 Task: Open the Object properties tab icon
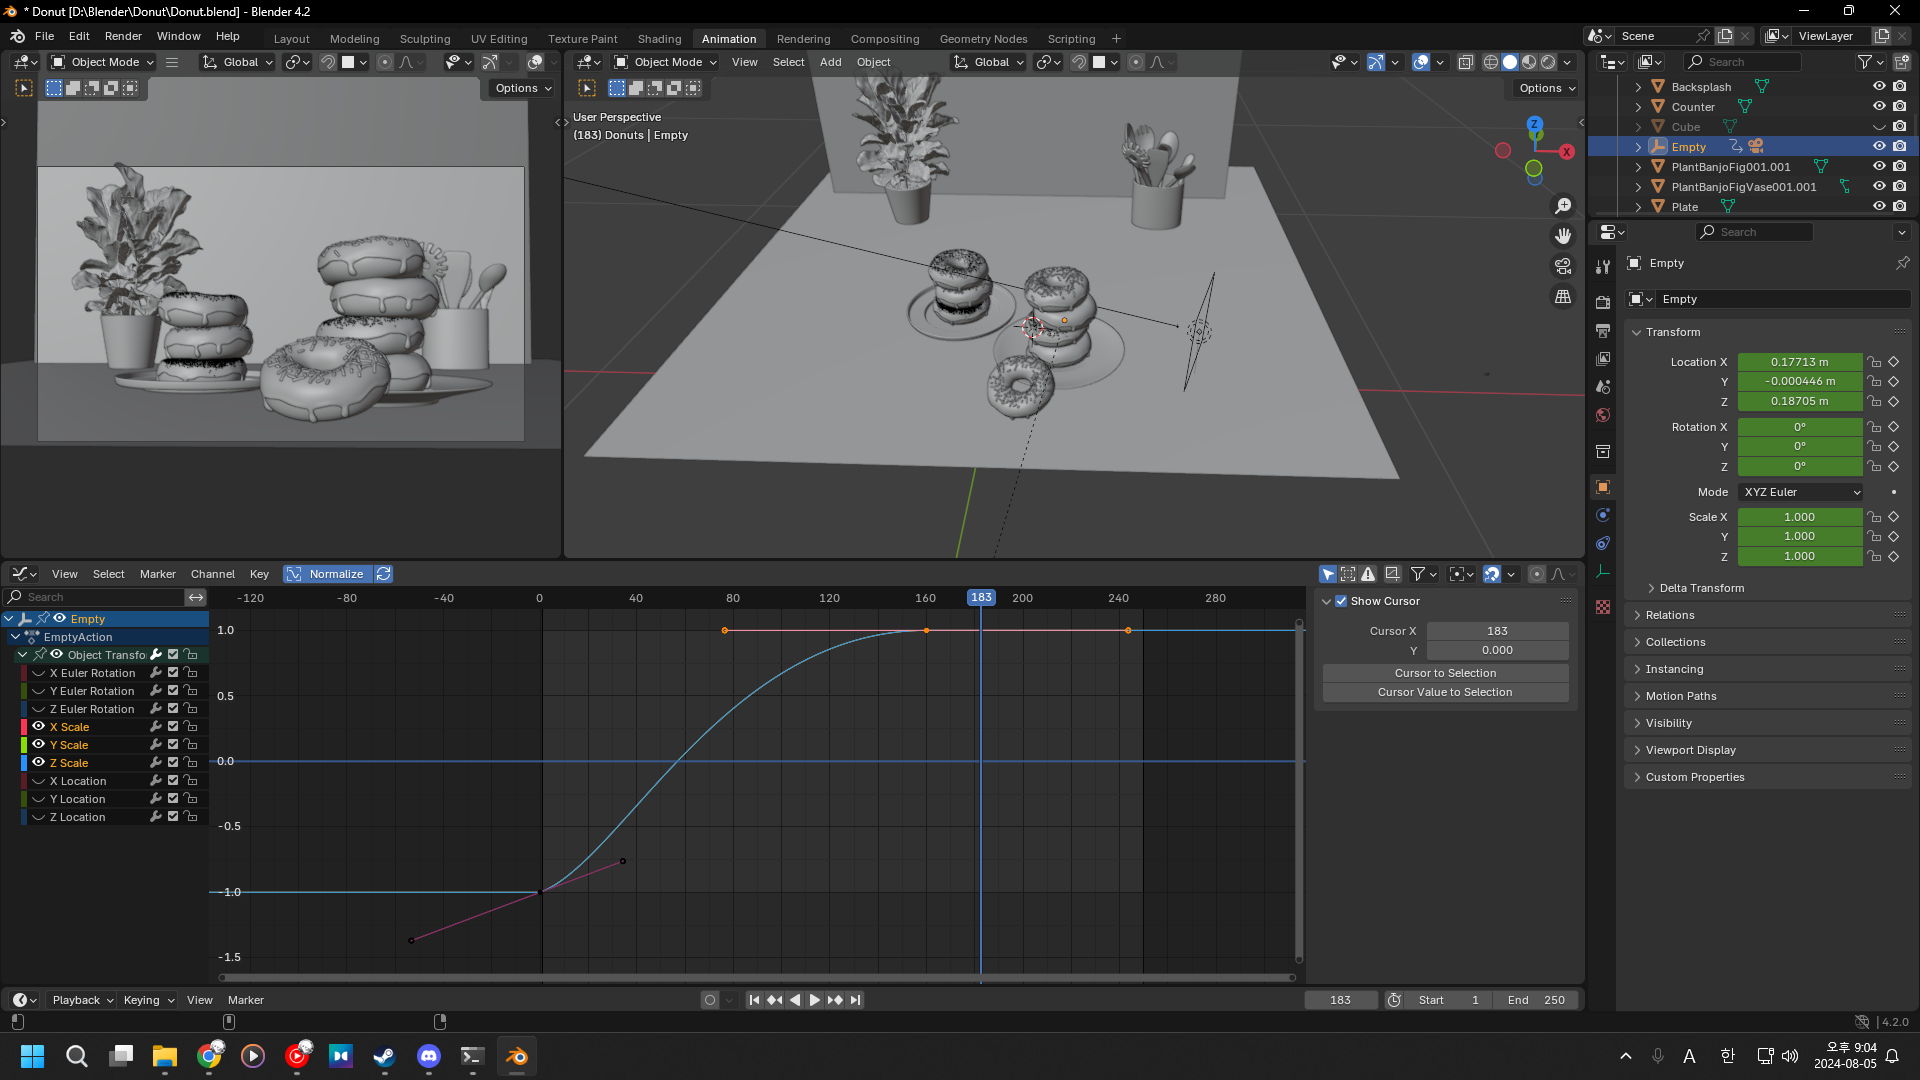[1603, 487]
